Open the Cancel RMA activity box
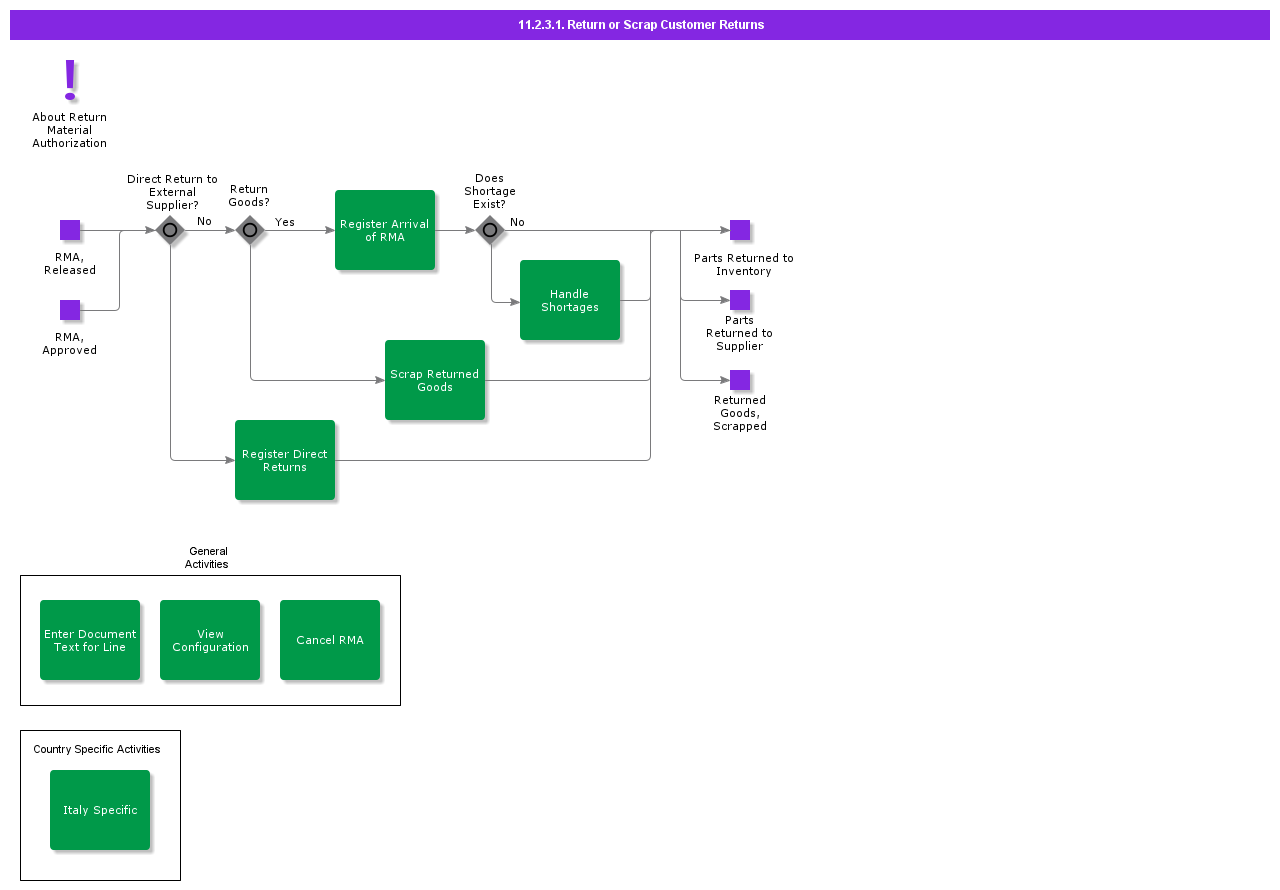The width and height of the screenshot is (1280, 890). pyautogui.click(x=330, y=640)
